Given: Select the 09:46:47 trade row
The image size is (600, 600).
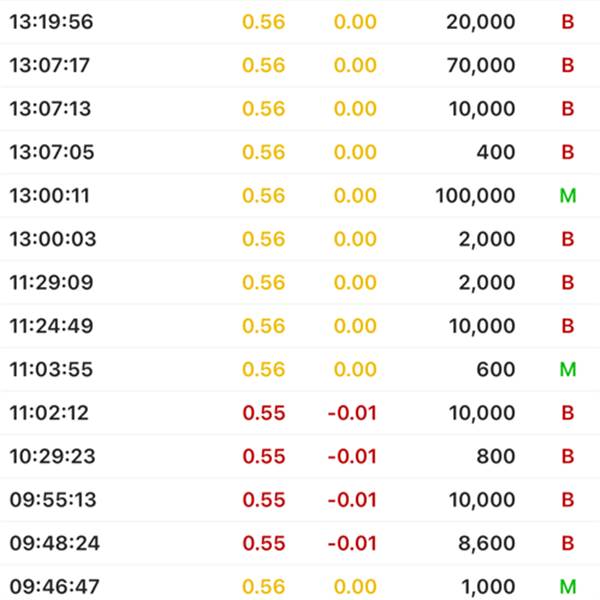Looking at the screenshot, I should [300, 582].
